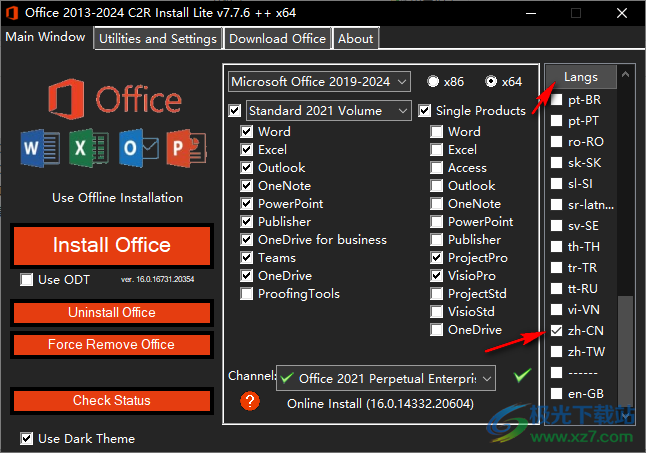The height and width of the screenshot is (453, 646).
Task: Click the language list scroll-up arrow
Action: (x=625, y=75)
